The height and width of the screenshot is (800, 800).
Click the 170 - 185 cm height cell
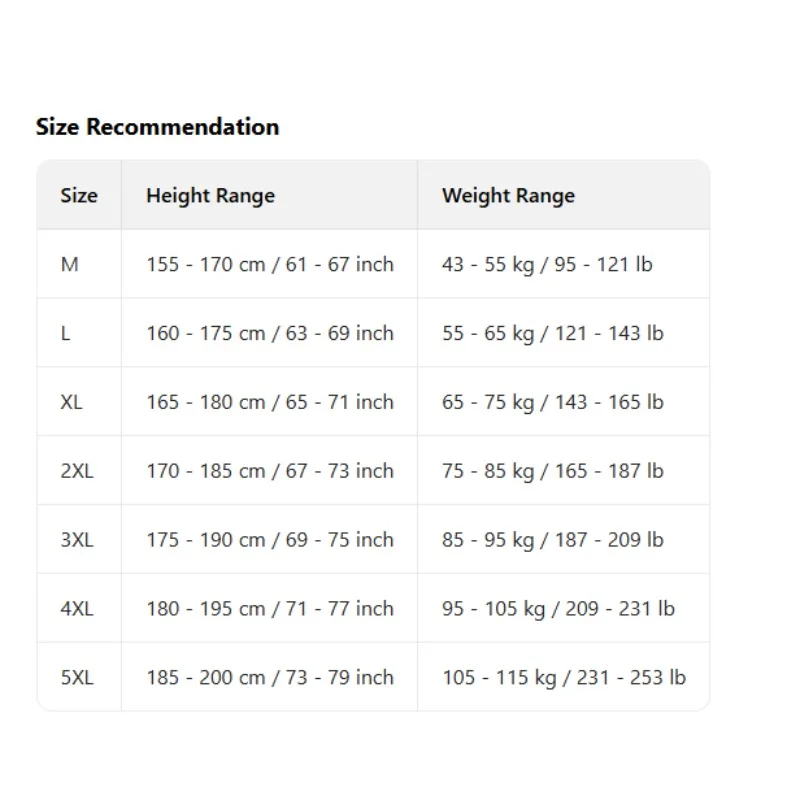click(270, 471)
